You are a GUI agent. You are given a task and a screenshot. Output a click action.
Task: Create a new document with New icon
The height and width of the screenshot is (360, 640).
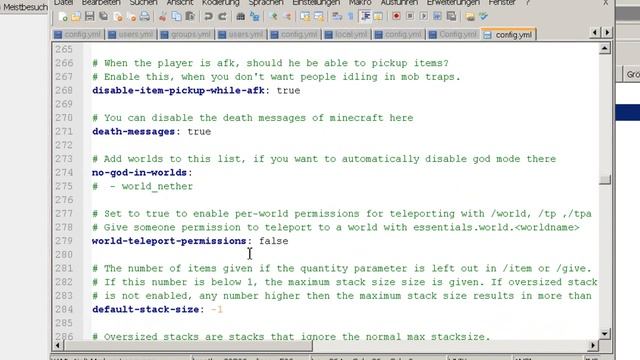pyautogui.click(x=63, y=16)
